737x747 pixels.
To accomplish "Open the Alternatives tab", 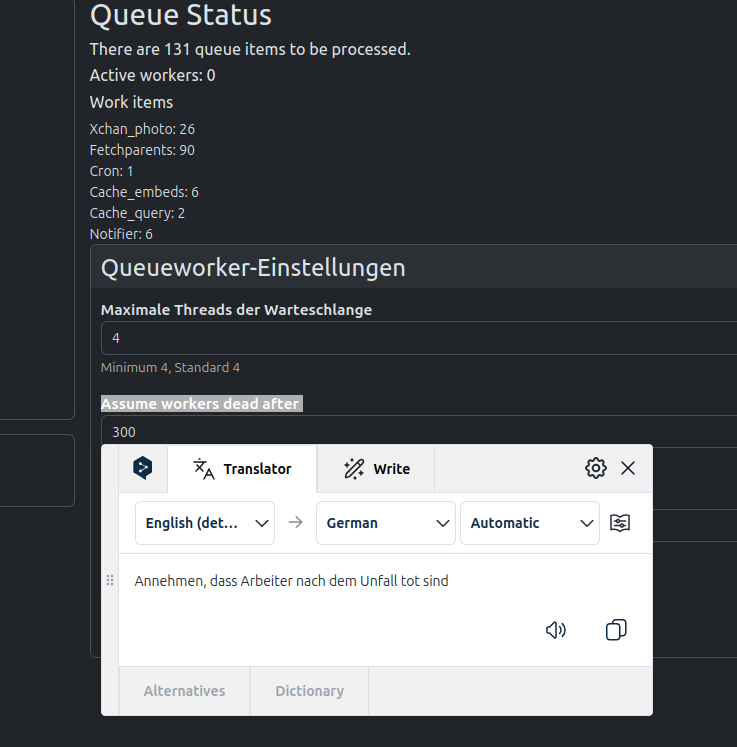I will pyautogui.click(x=184, y=691).
